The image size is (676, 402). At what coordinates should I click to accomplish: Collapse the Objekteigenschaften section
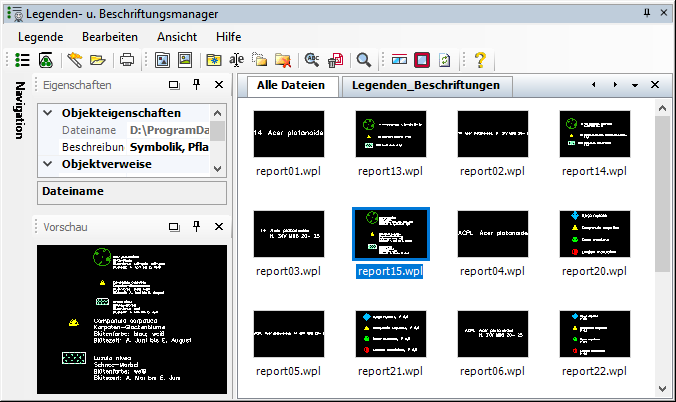50,114
